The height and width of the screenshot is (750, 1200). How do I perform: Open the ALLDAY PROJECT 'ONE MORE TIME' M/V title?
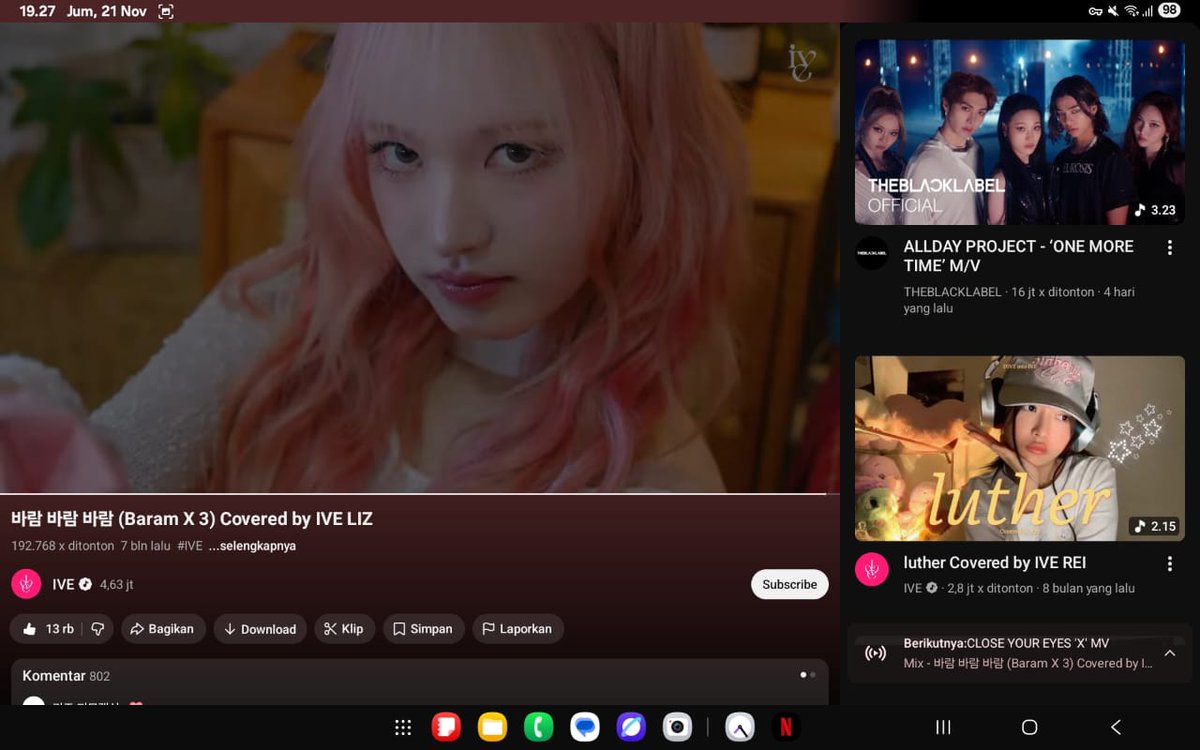tap(1018, 256)
